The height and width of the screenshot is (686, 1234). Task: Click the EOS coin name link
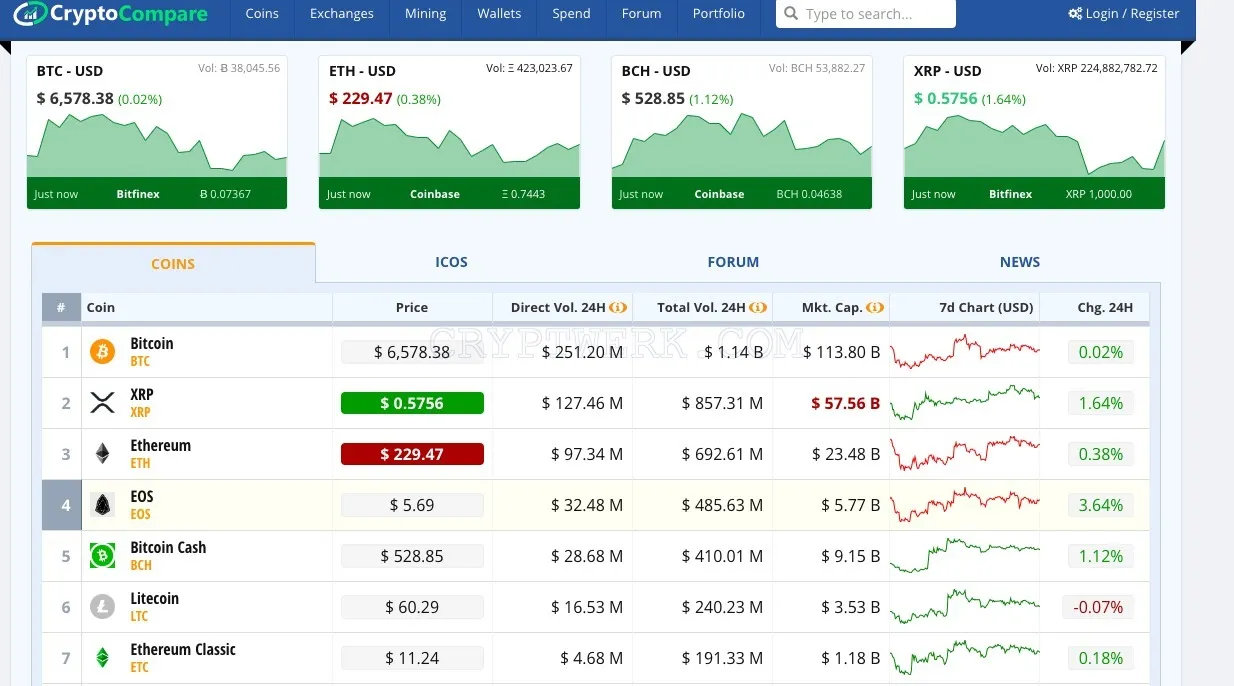click(x=142, y=496)
